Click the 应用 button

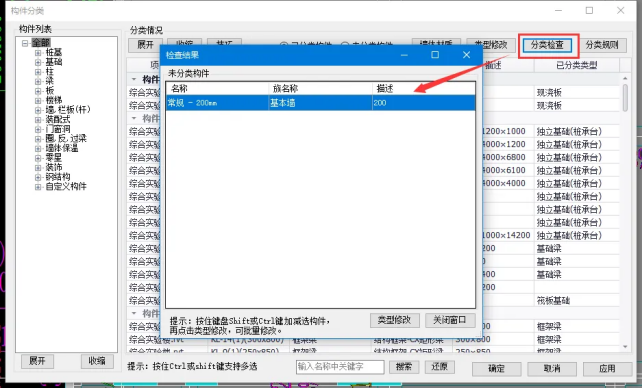click(607, 369)
